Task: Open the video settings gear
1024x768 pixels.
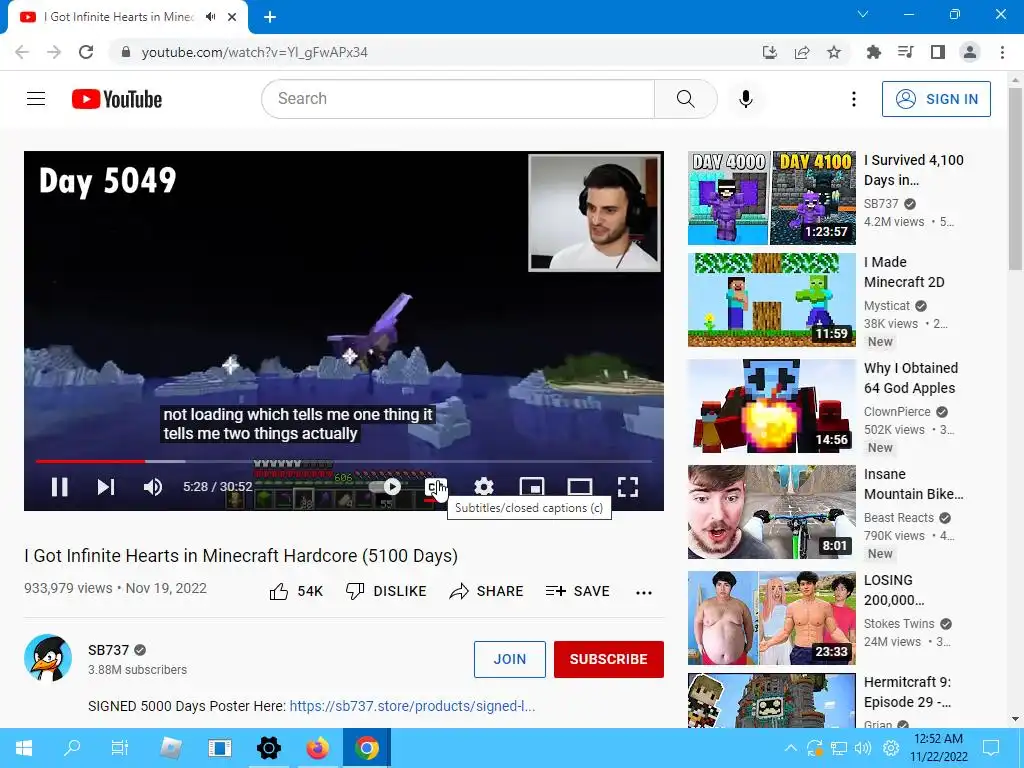Action: pos(483,487)
